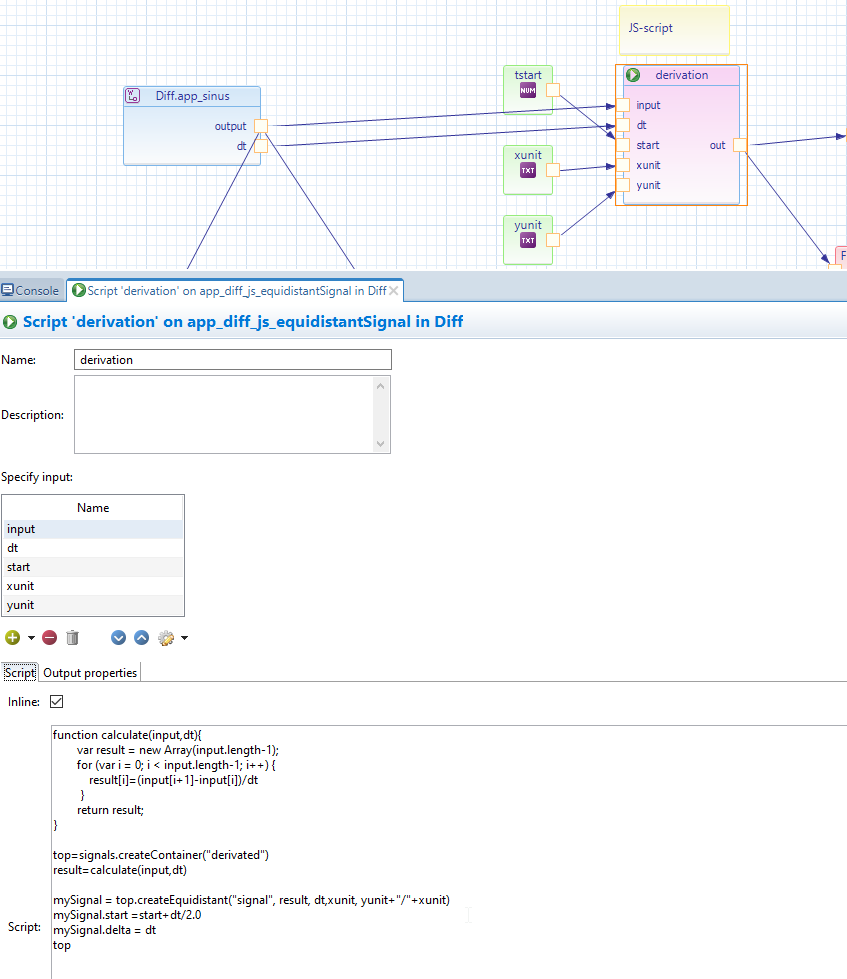
Task: Click the Diff.app_sinus block icon
Action: pos(133,96)
